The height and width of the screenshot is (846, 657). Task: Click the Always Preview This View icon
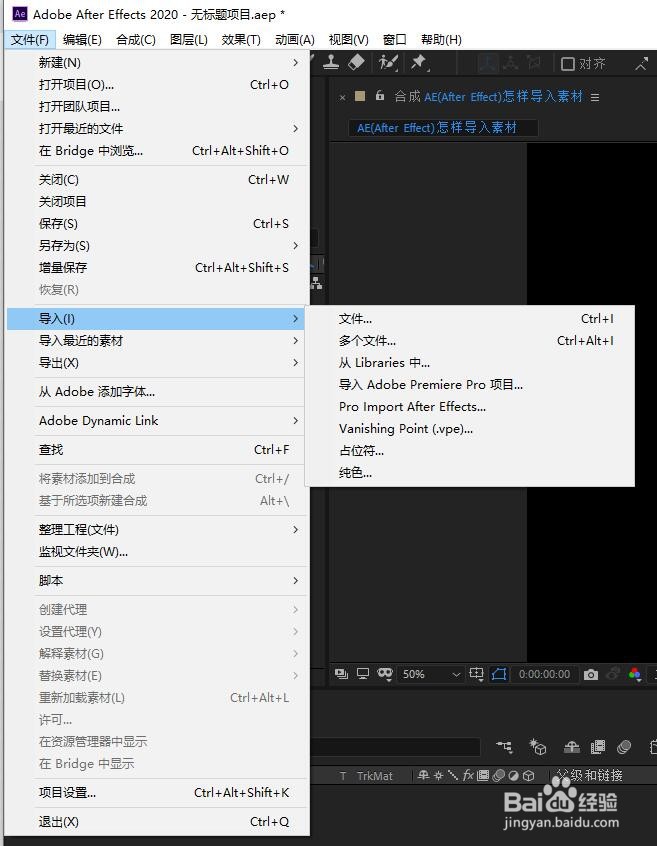pos(341,674)
